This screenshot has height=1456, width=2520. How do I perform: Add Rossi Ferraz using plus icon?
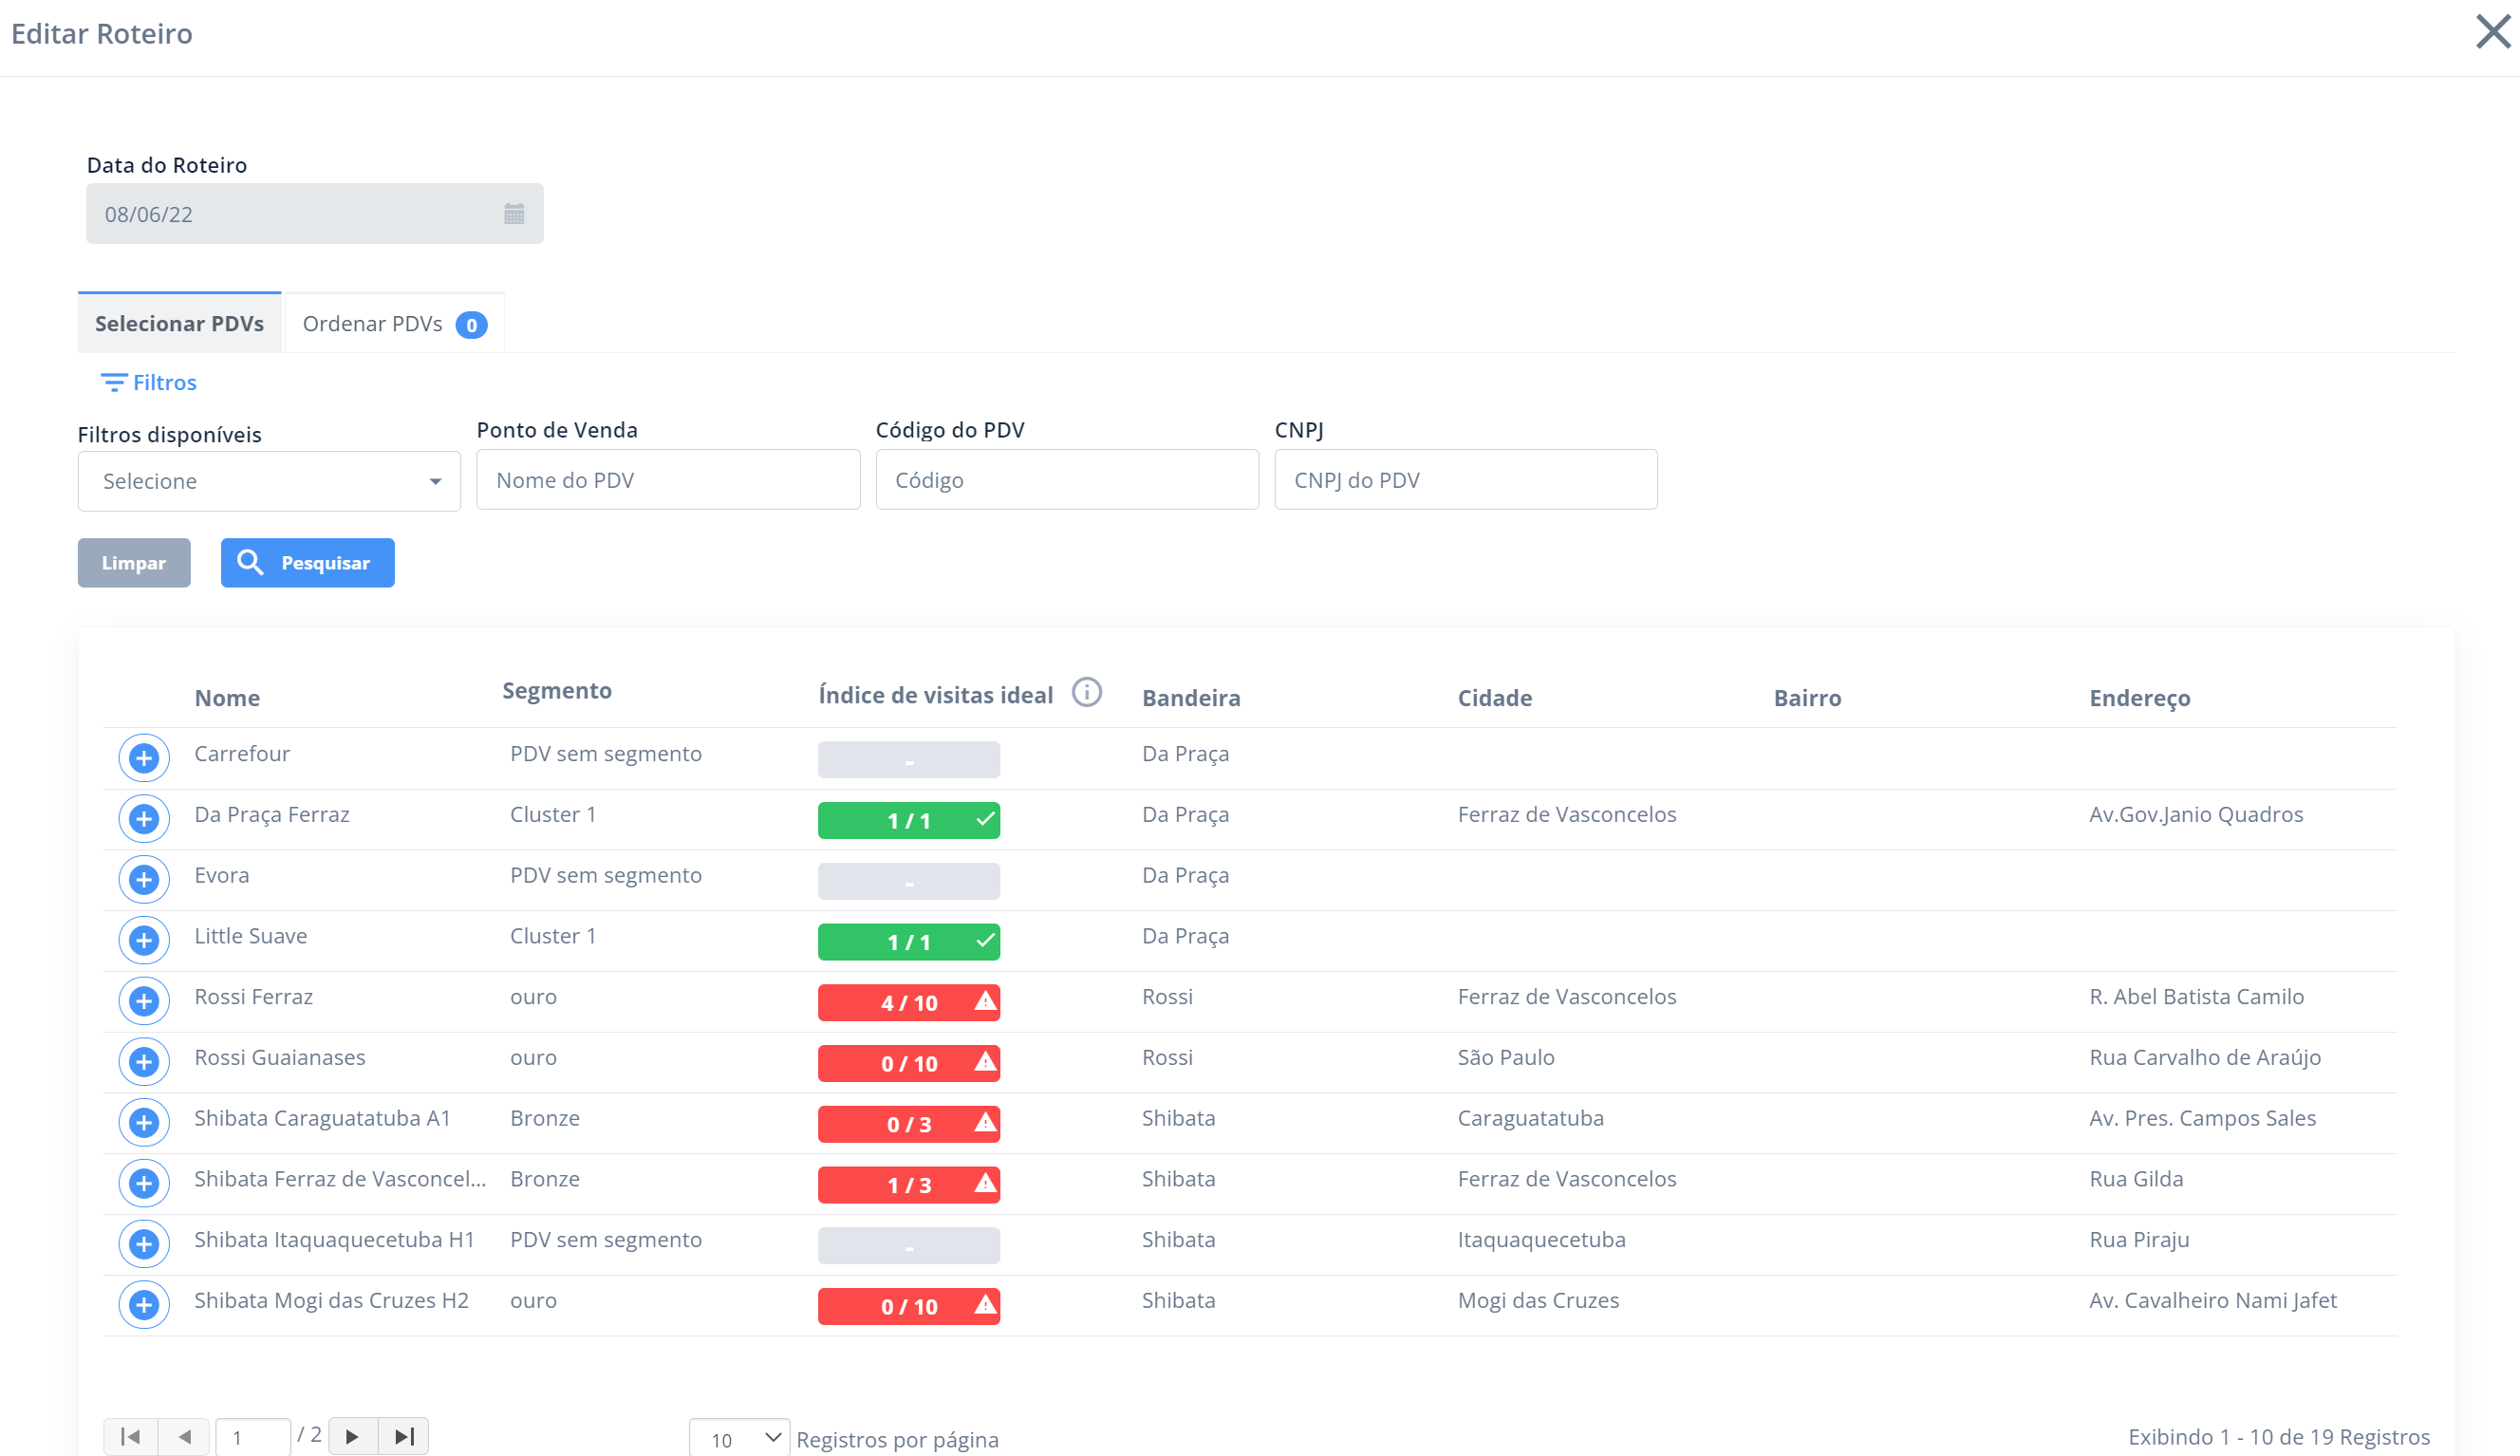click(144, 1001)
